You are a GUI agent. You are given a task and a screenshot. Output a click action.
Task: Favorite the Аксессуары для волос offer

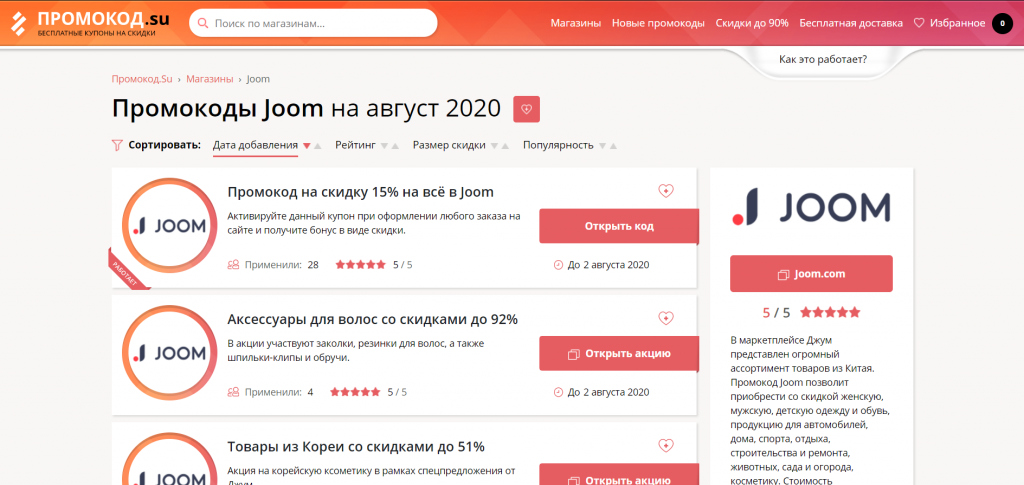tap(665, 318)
